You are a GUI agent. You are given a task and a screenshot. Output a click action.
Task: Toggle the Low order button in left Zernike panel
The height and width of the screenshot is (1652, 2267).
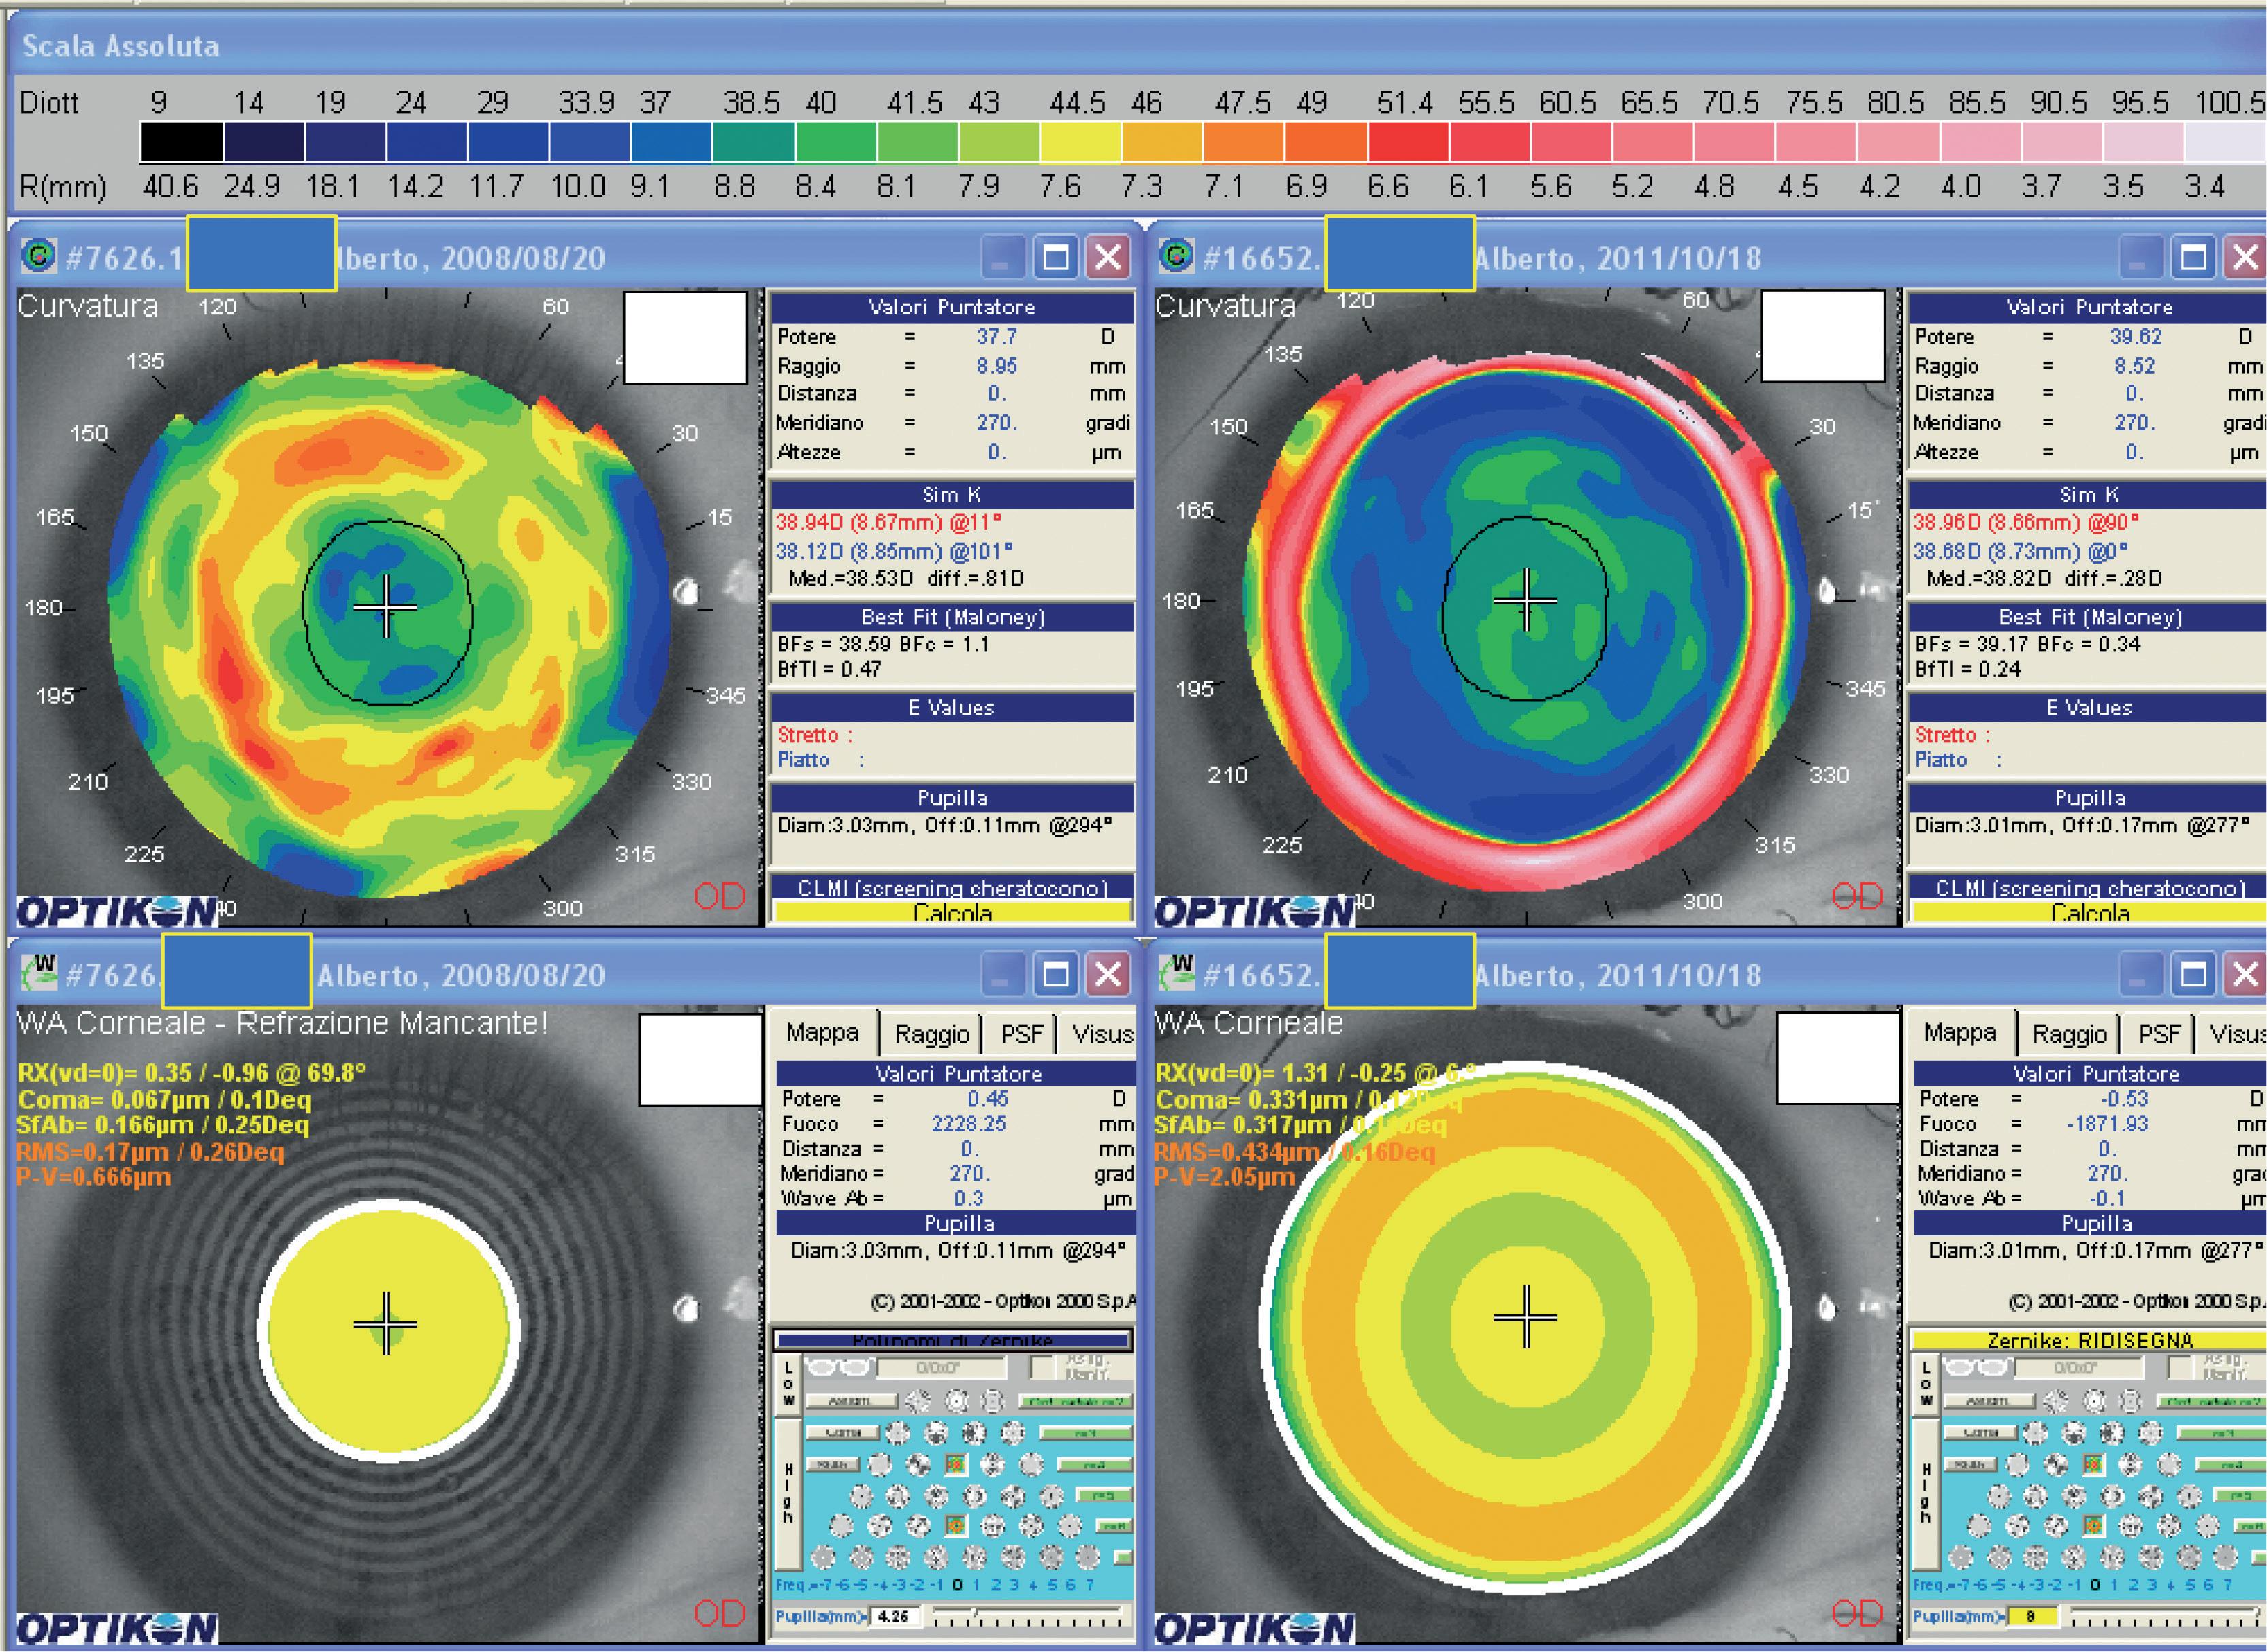click(788, 1384)
